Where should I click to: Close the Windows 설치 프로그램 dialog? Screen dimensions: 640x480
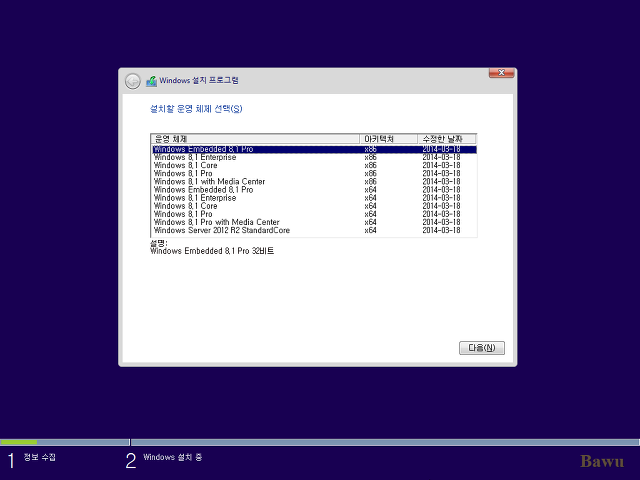pyautogui.click(x=501, y=73)
